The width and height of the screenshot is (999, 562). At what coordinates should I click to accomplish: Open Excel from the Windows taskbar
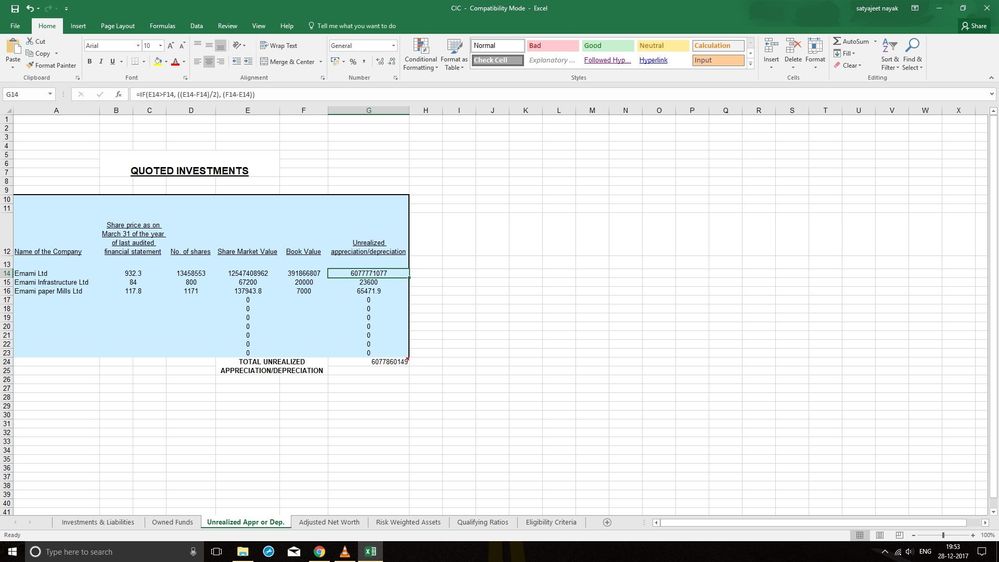pos(370,551)
